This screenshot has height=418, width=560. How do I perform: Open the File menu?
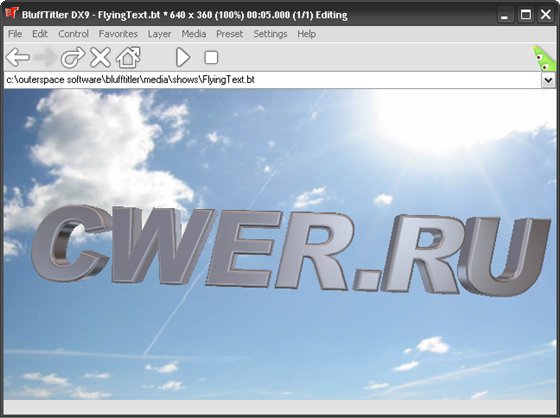tap(15, 34)
